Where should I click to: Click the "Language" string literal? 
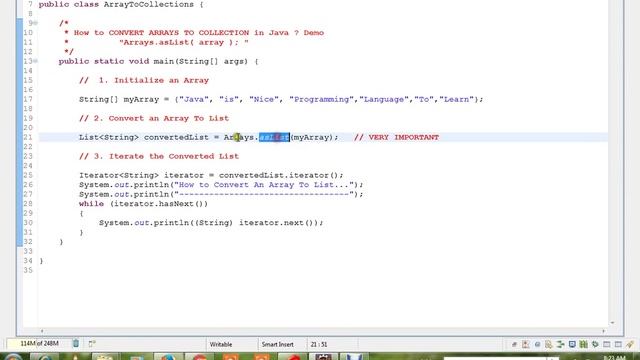(x=384, y=99)
